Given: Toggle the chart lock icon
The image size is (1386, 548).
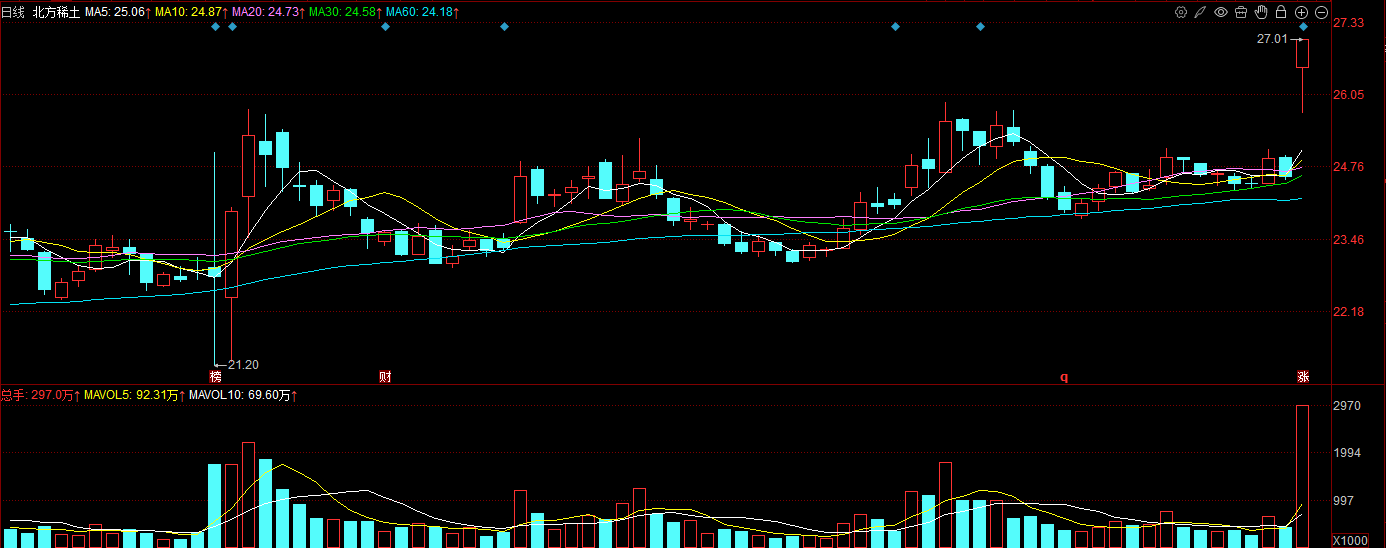Looking at the screenshot, I should tap(1281, 12).
